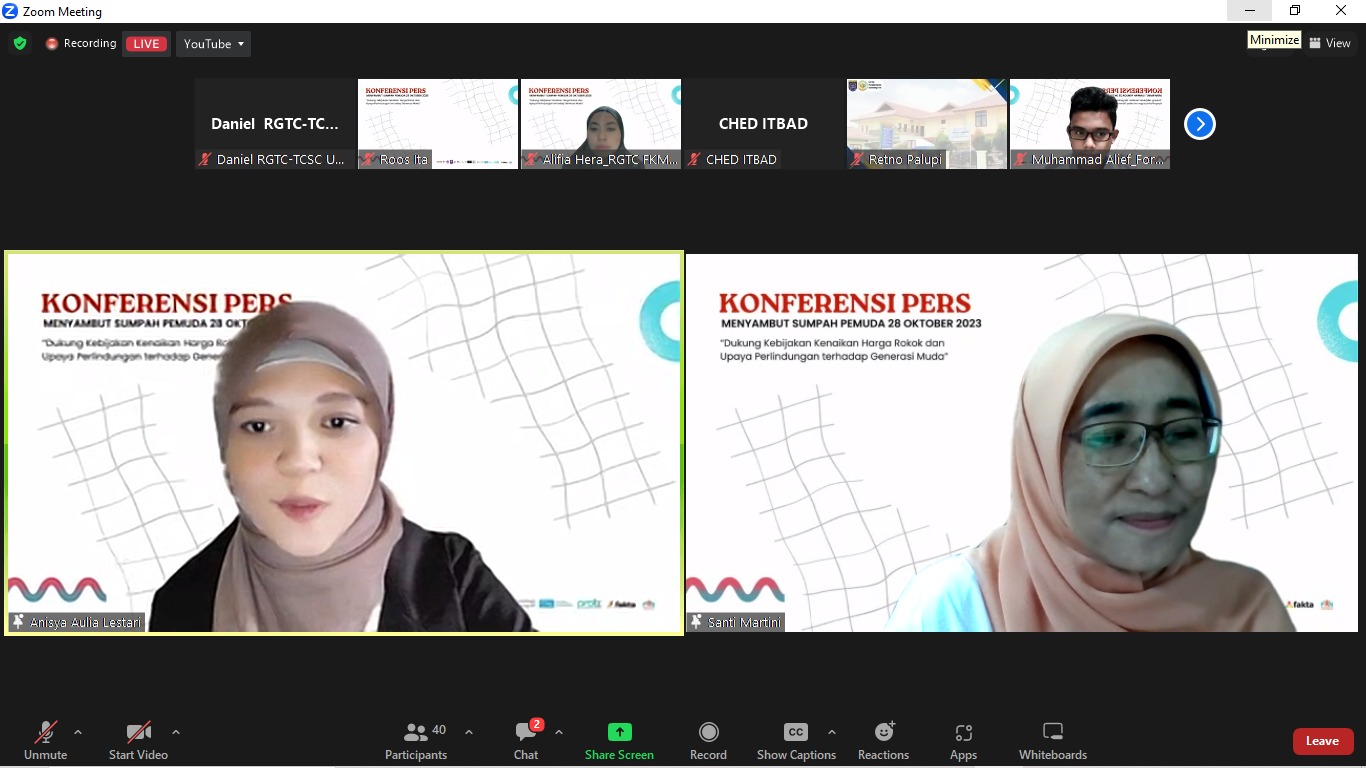Open Whiteboards

pos(1052,741)
